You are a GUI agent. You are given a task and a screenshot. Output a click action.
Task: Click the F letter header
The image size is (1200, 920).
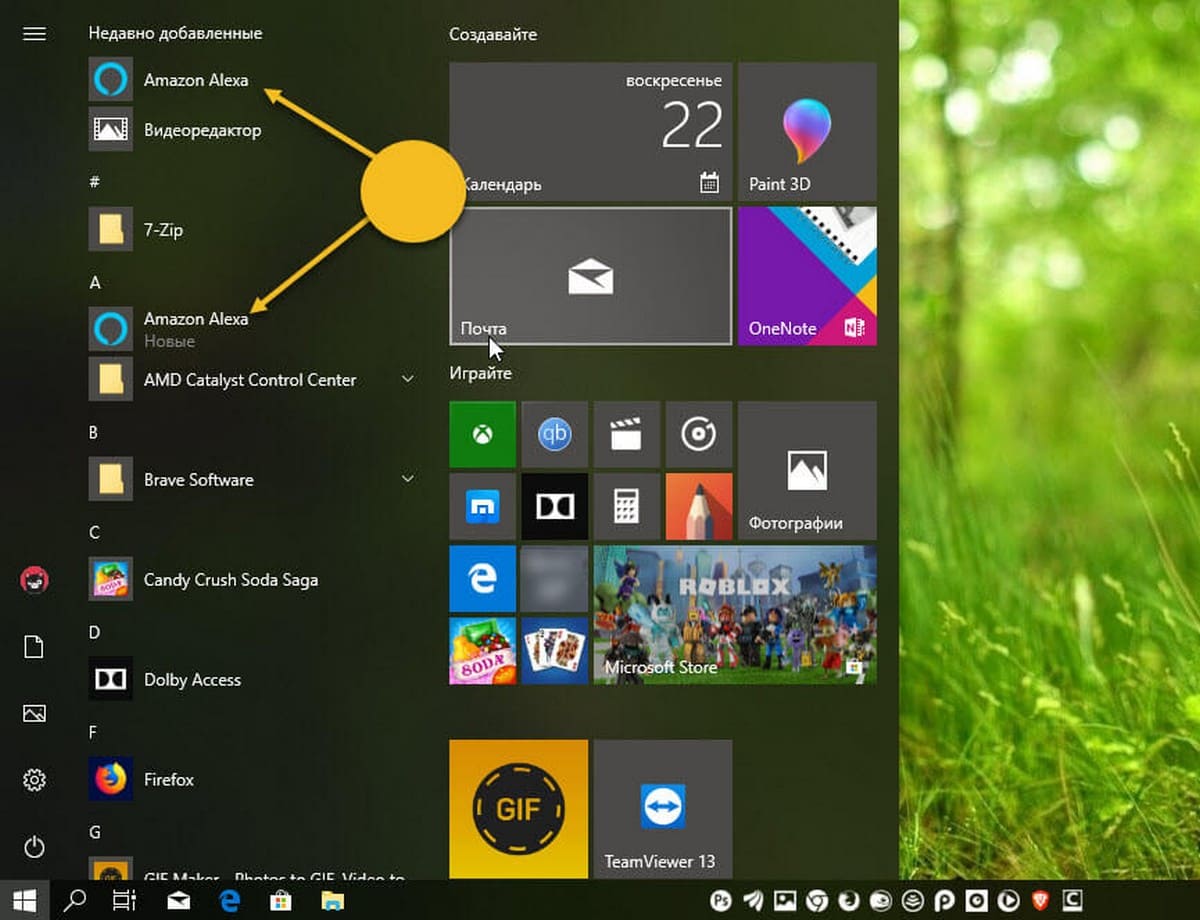[93, 733]
